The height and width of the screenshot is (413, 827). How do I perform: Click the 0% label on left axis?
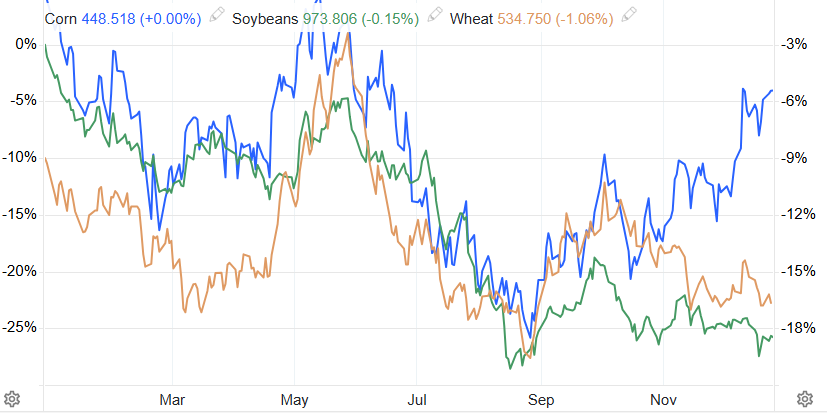click(x=26, y=44)
